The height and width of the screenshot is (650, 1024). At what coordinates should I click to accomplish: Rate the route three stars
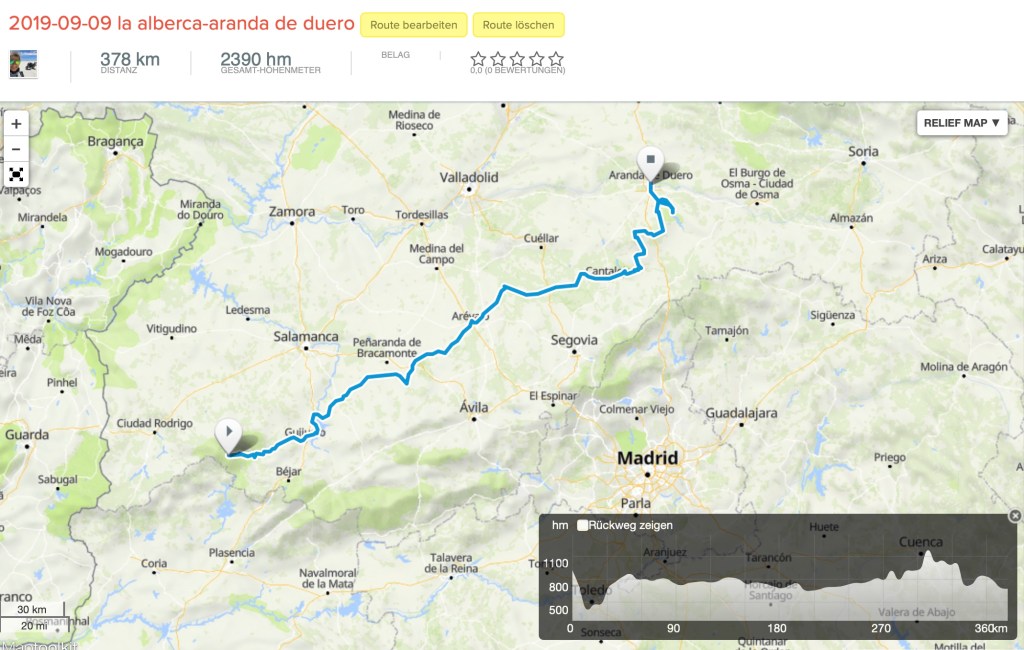(517, 59)
